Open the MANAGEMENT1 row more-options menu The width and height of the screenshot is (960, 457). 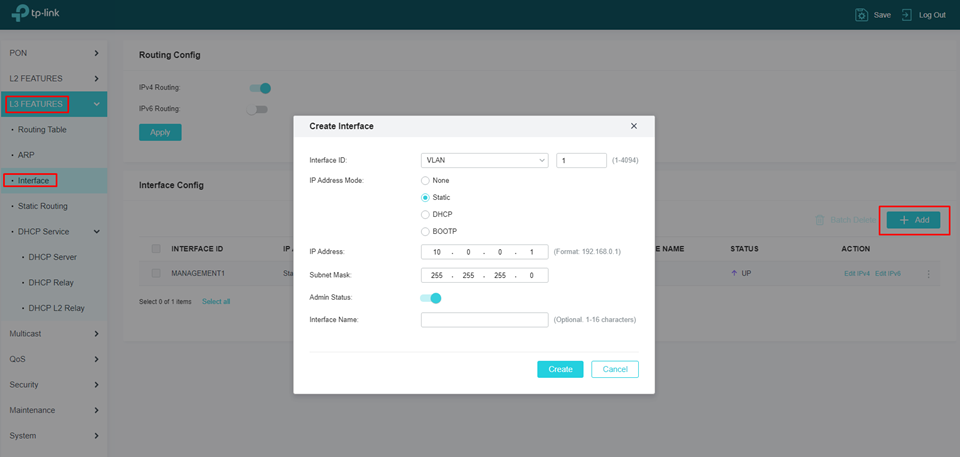click(x=928, y=273)
